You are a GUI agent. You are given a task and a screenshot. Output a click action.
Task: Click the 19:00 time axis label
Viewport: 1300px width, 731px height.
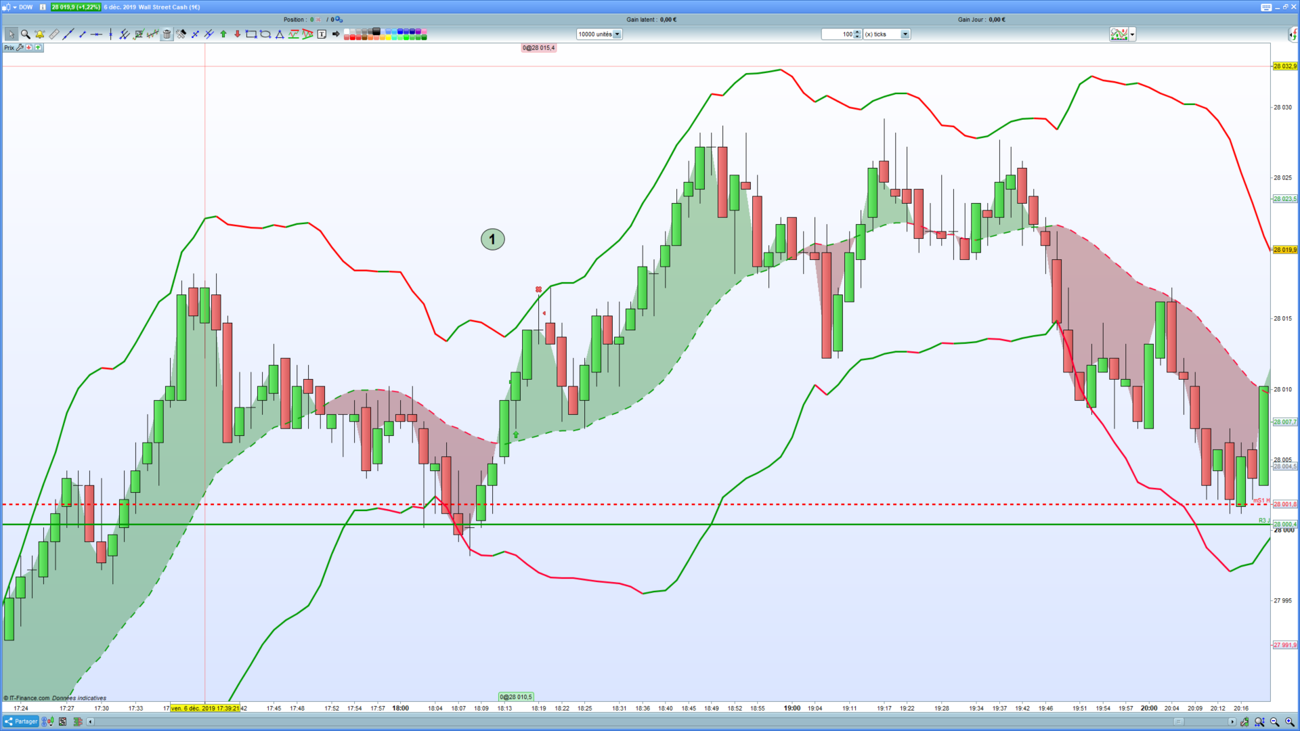(792, 708)
